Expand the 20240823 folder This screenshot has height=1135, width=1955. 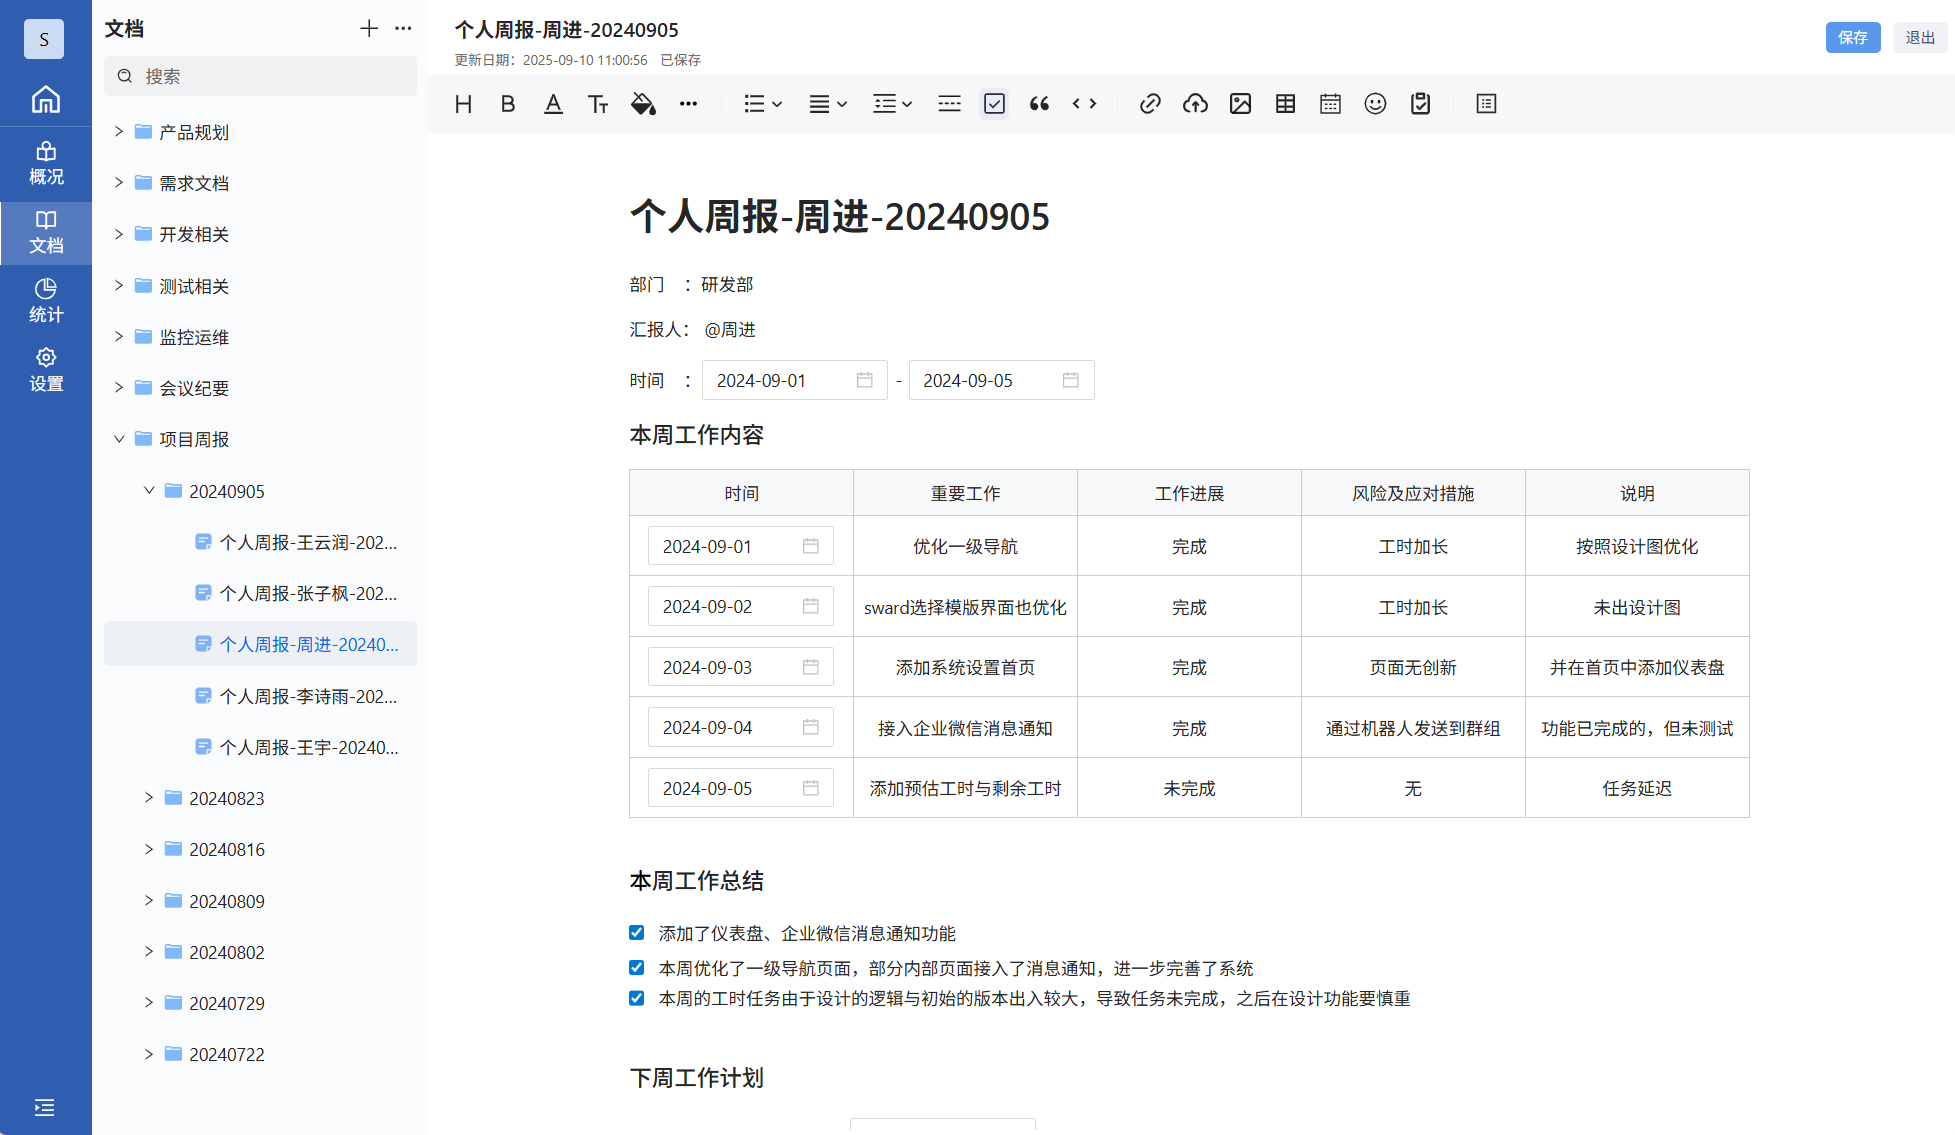click(x=149, y=798)
